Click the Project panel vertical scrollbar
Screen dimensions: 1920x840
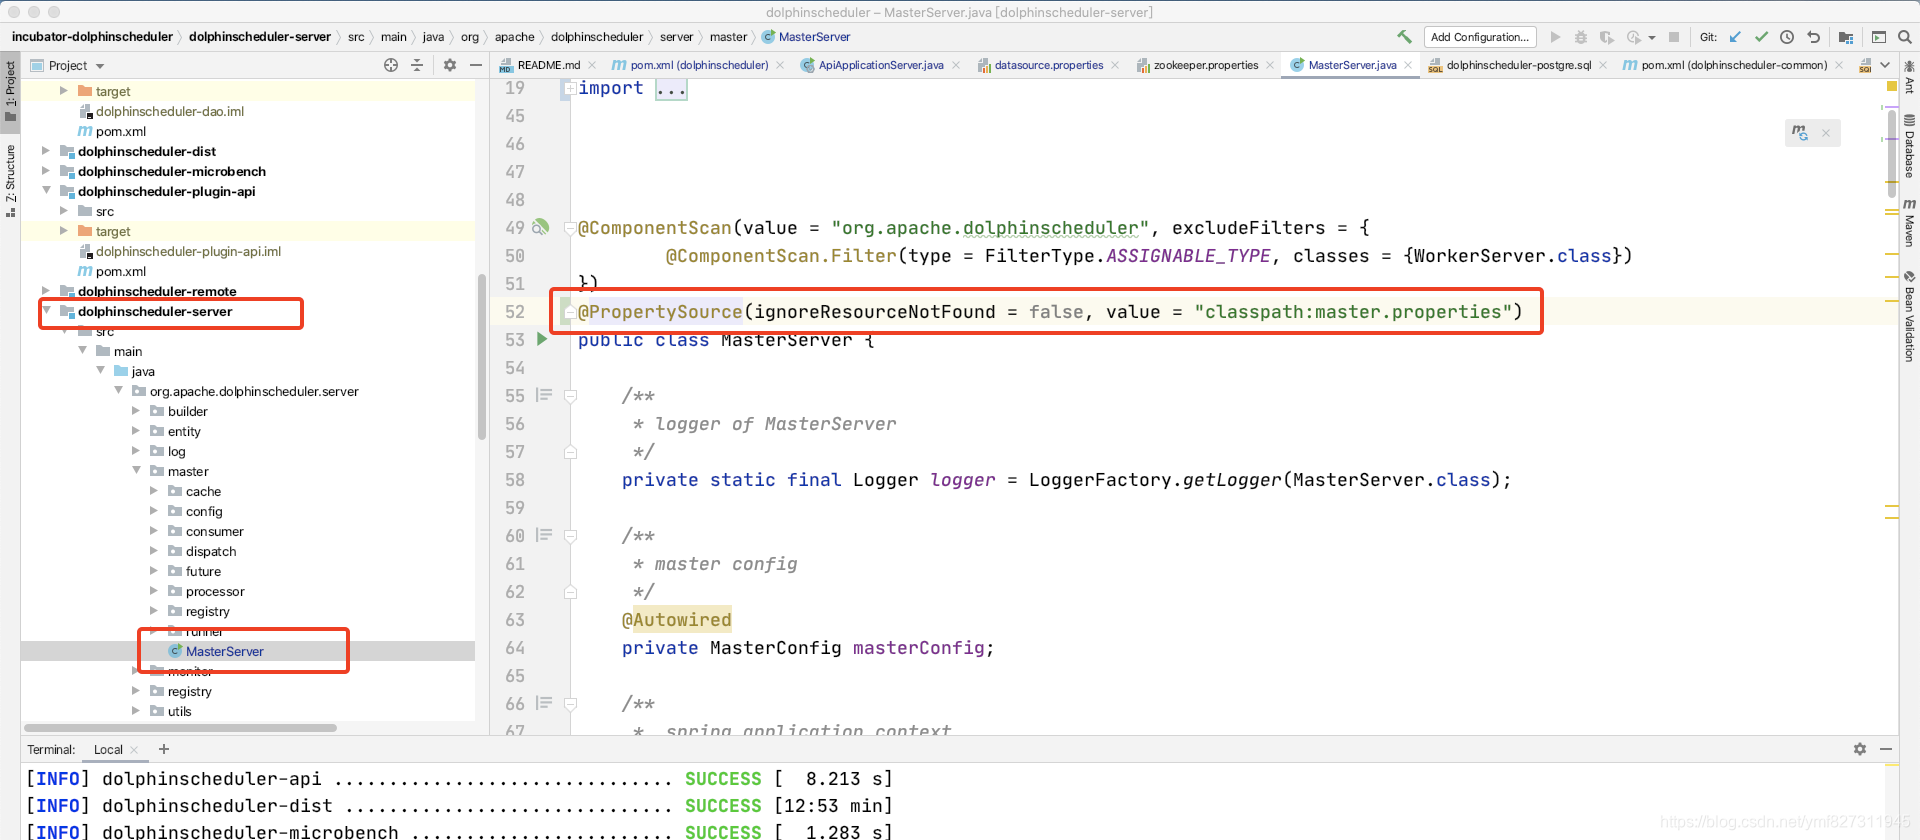(481, 356)
